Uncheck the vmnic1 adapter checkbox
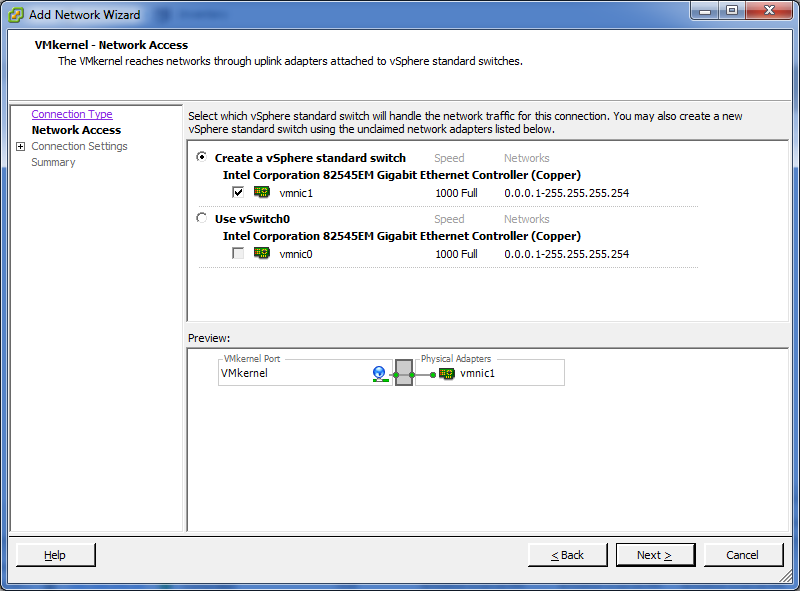800x591 pixels. click(238, 192)
